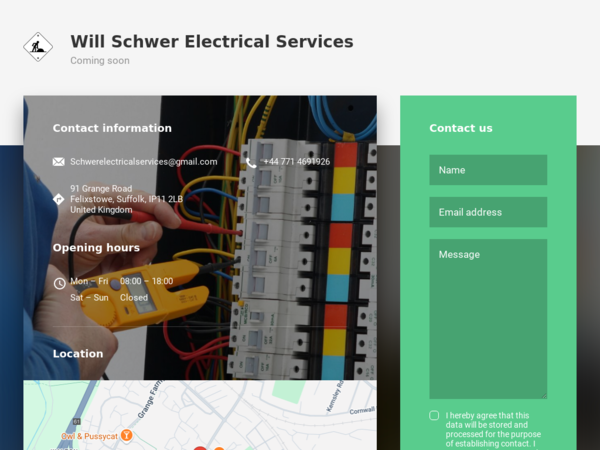The width and height of the screenshot is (600, 450).
Task: Click the 'Felixstowe, Suffolk, IP11 2LB' line
Action: pyautogui.click(x=126, y=199)
